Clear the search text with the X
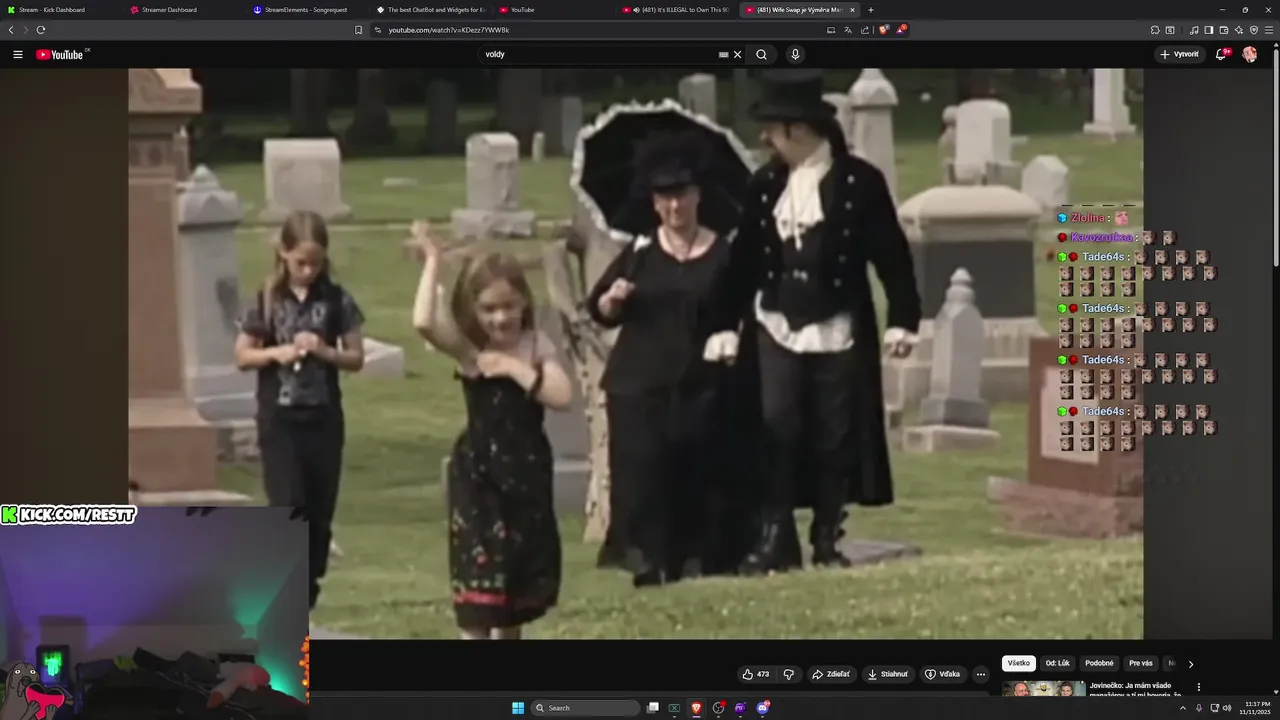Screen dimensions: 1280x720 pos(738,54)
